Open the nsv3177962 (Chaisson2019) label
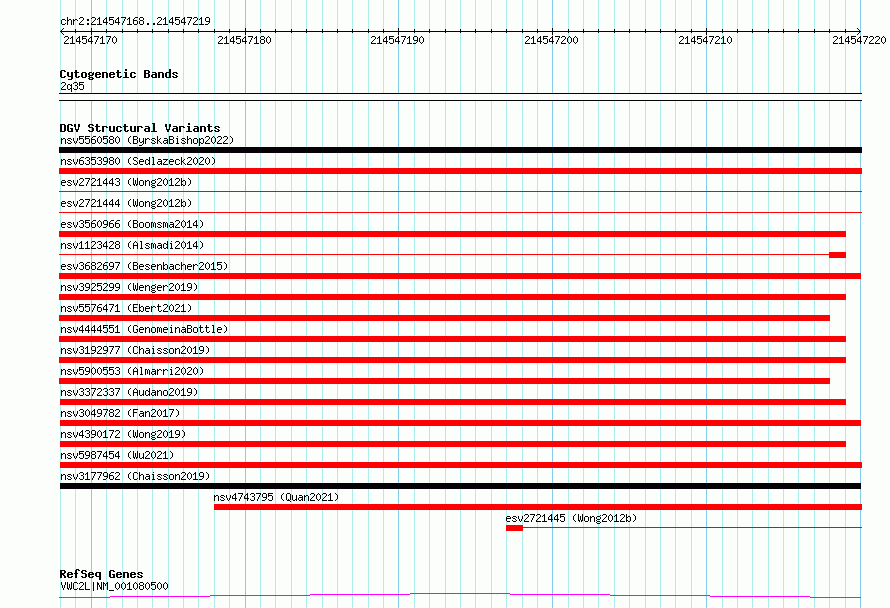Image resolution: width=890 pixels, height=608 pixels. (135, 476)
